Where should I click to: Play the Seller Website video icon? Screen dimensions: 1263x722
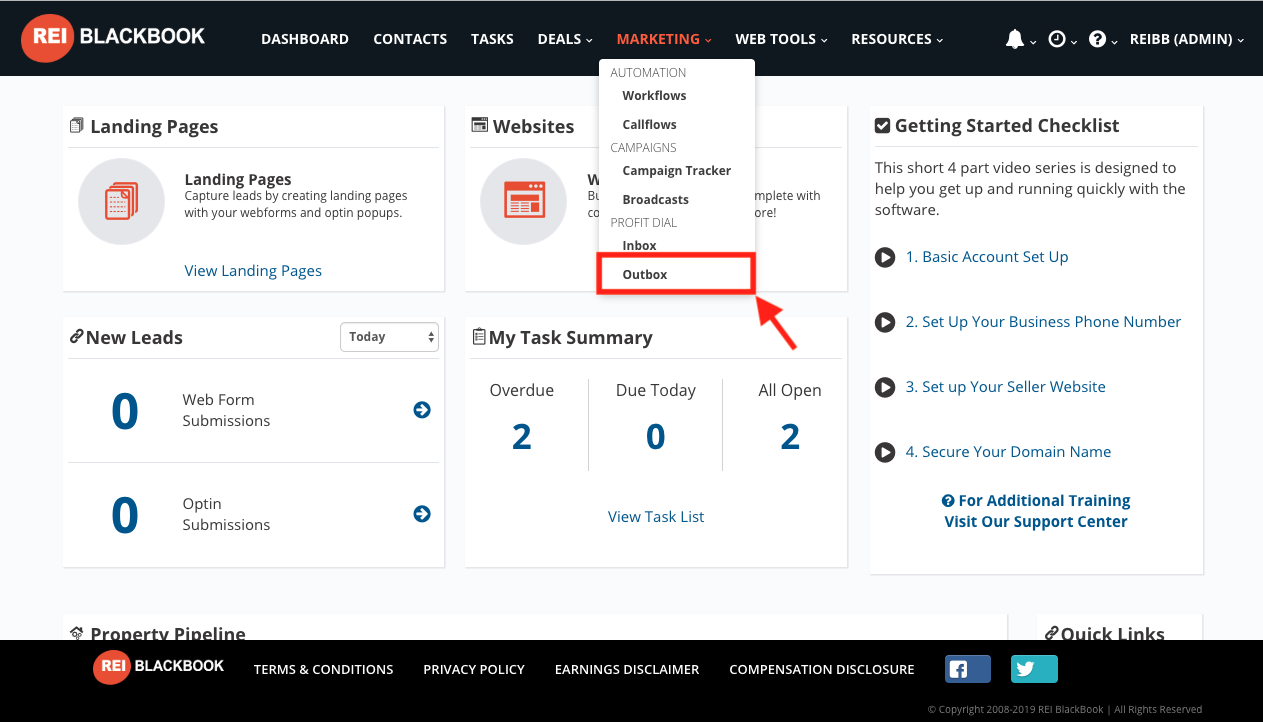[x=885, y=387]
